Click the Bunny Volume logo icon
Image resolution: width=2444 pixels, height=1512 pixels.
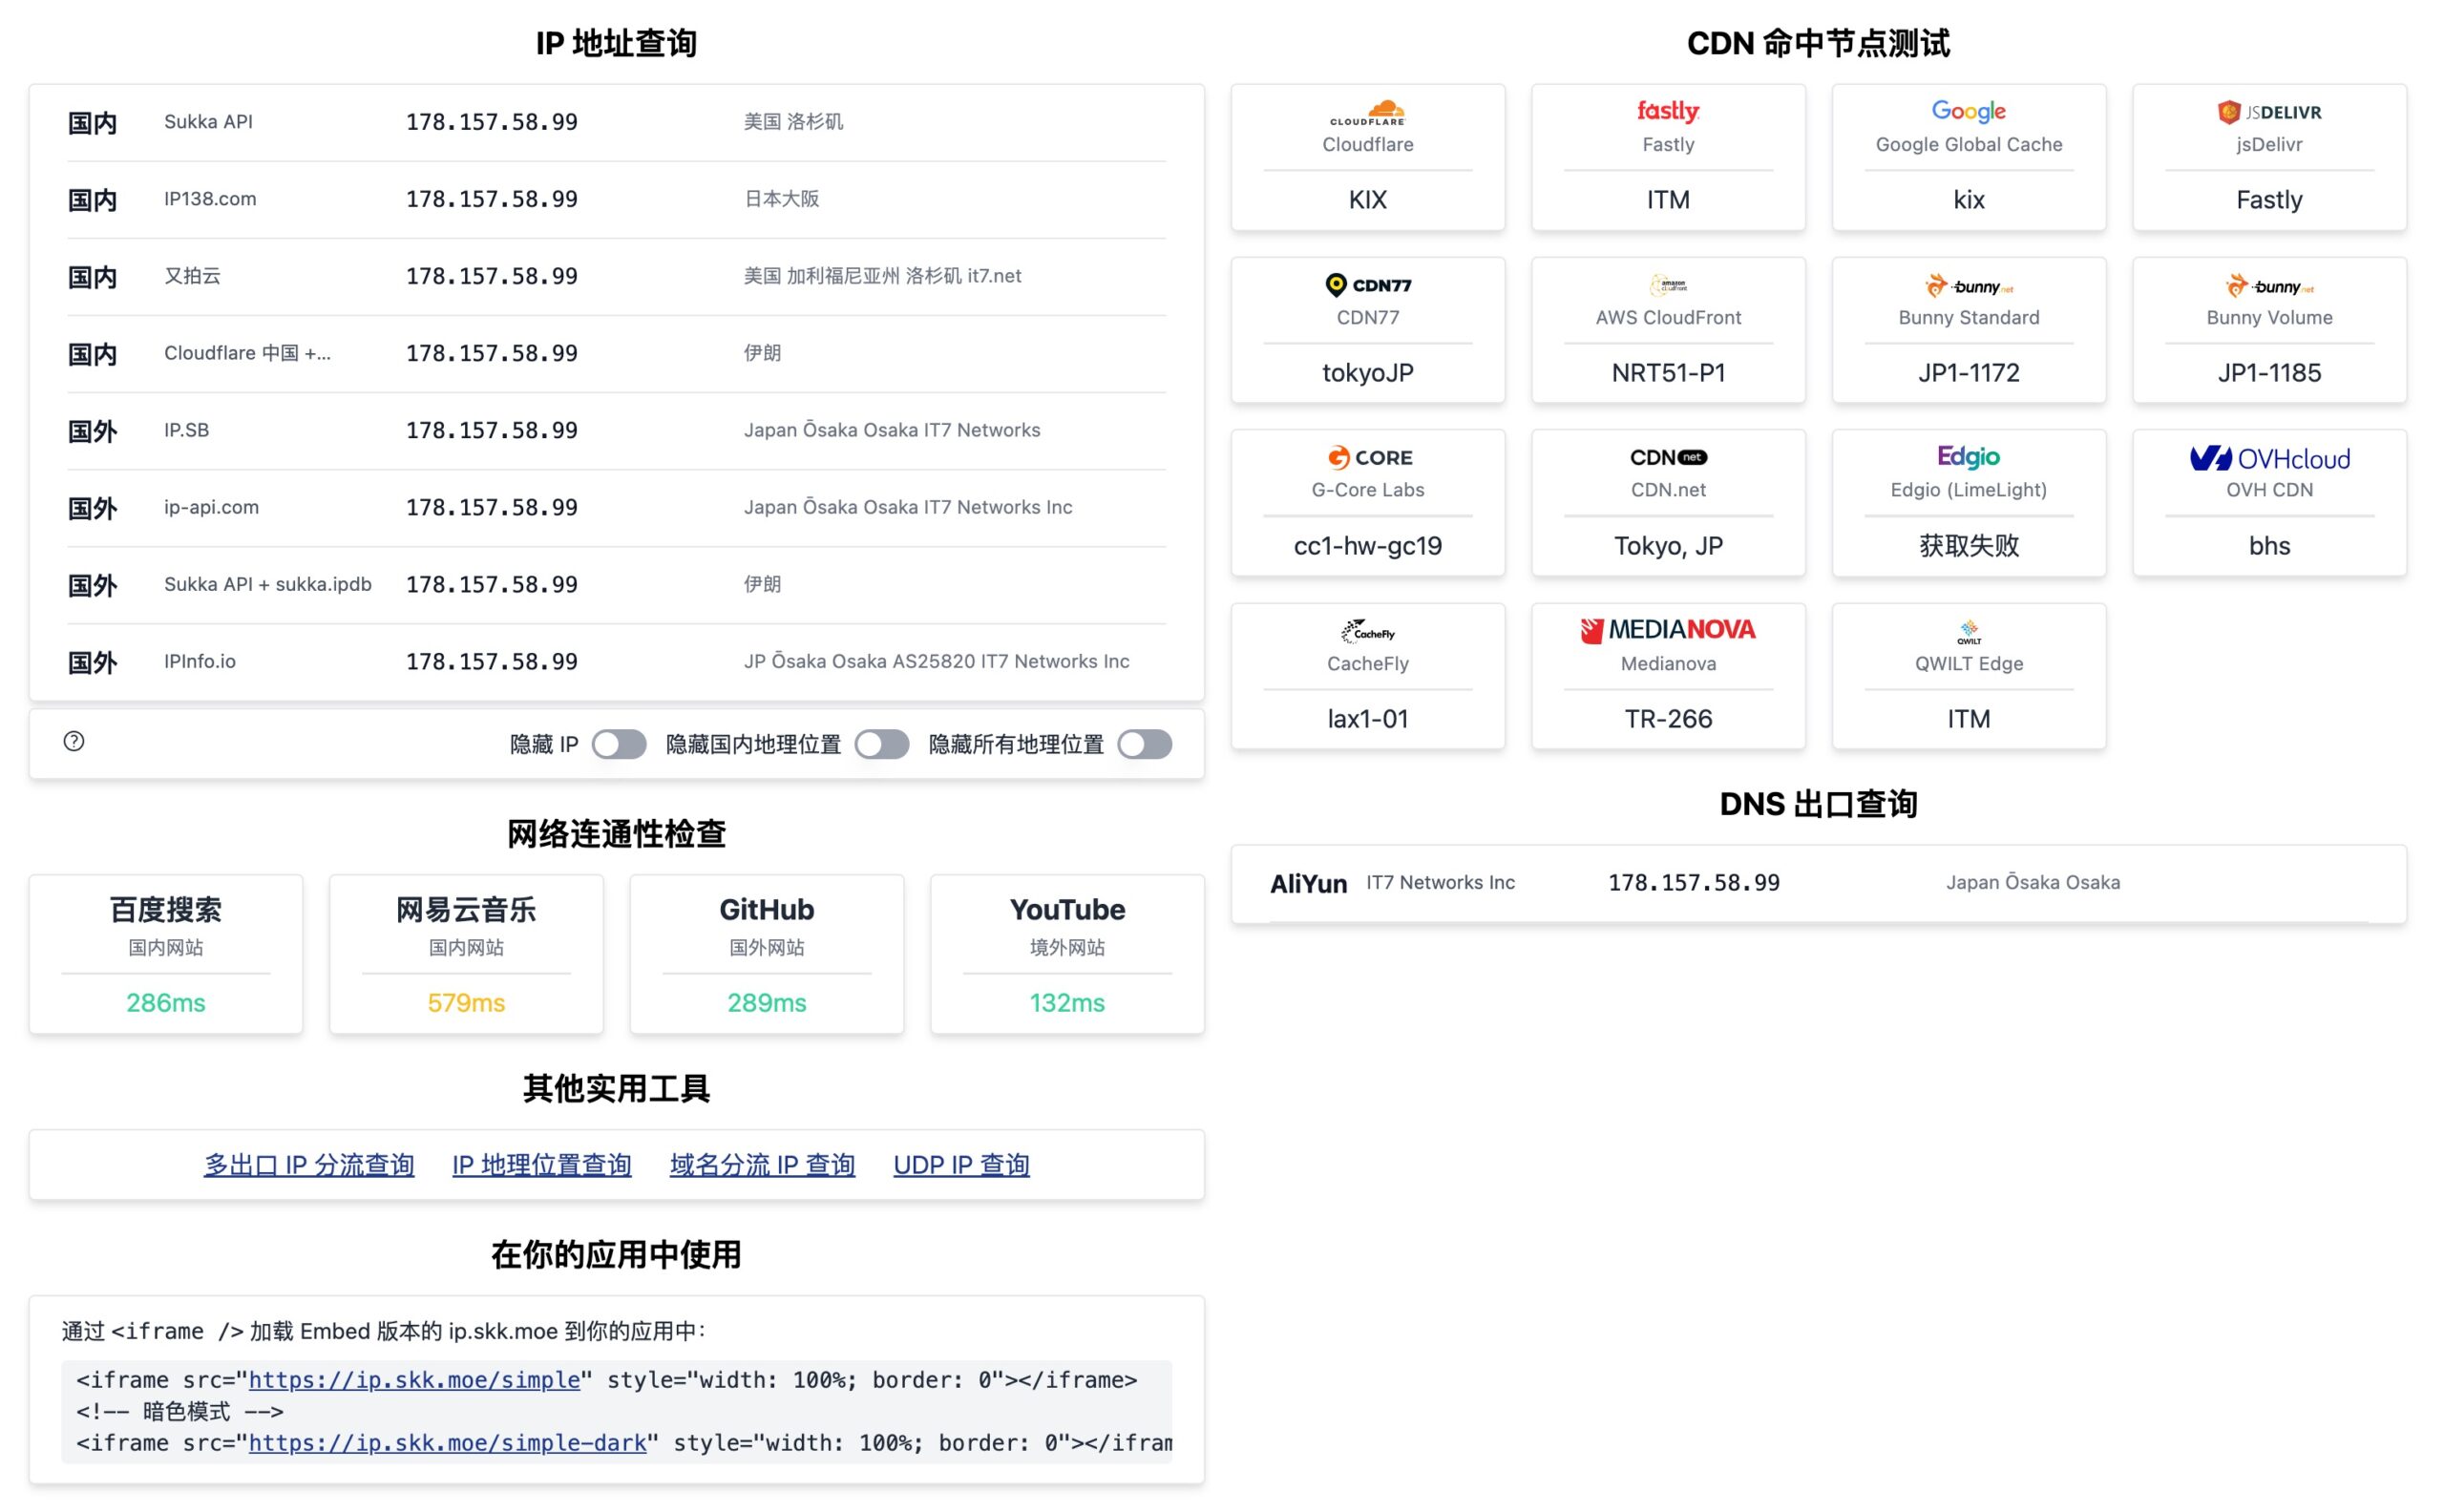coord(2269,286)
